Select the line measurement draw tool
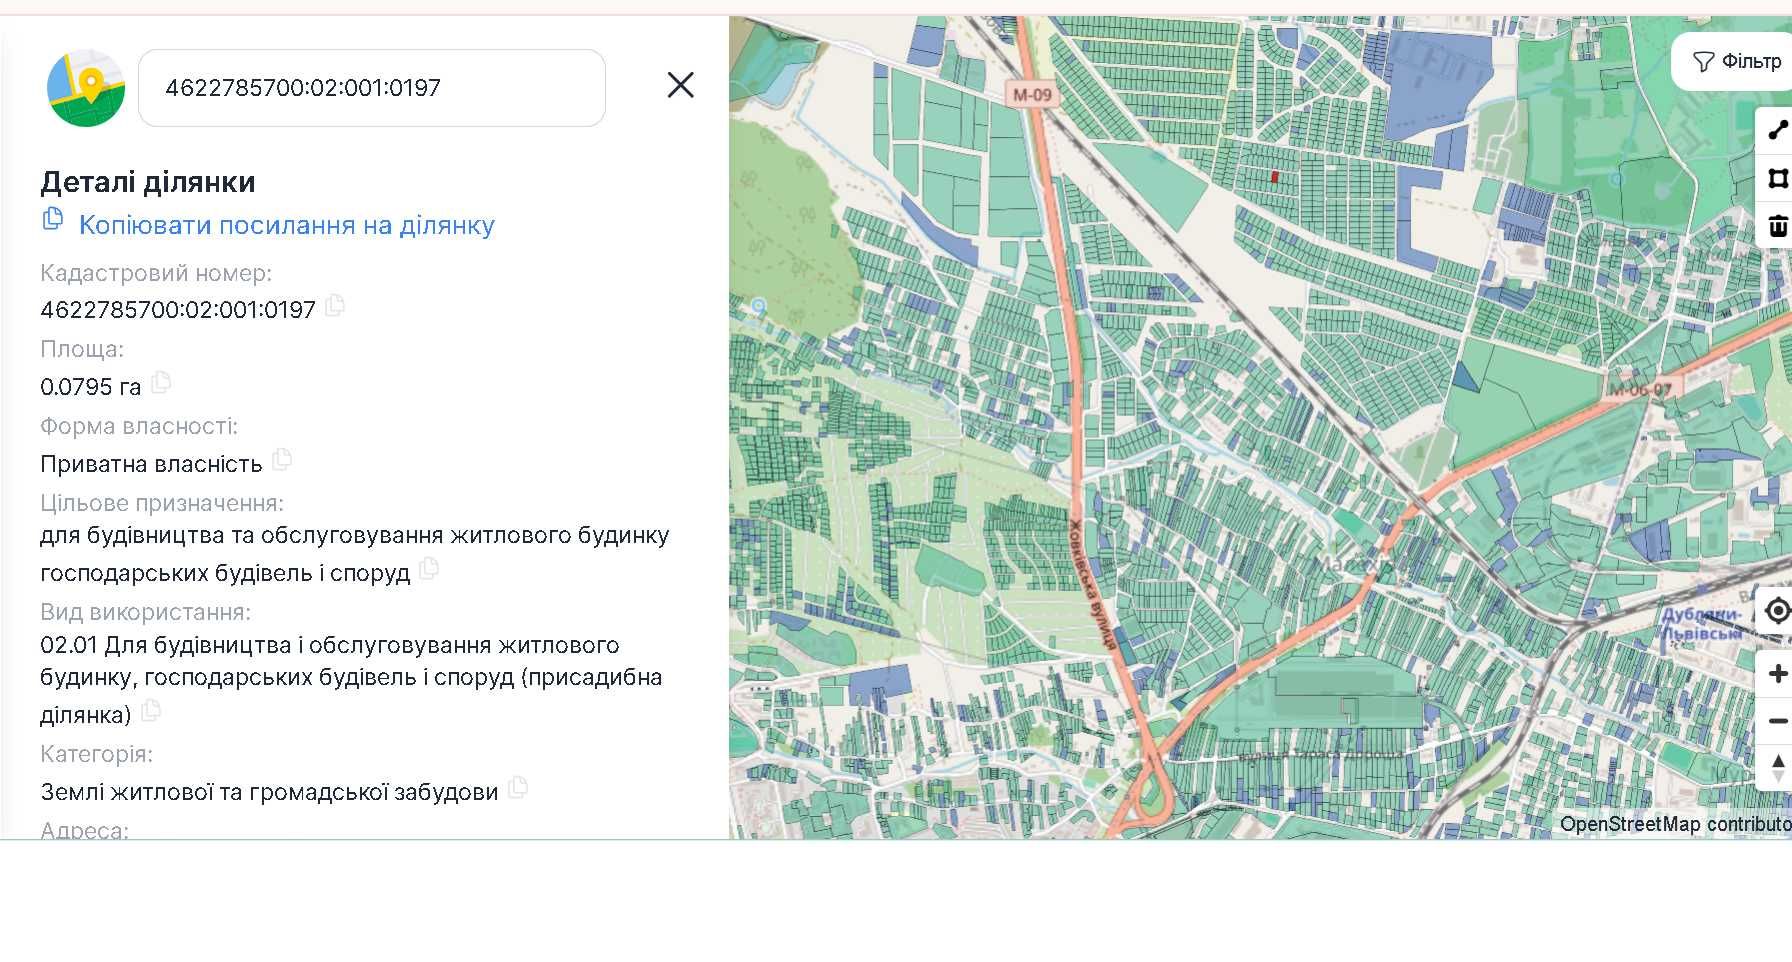 (1777, 131)
